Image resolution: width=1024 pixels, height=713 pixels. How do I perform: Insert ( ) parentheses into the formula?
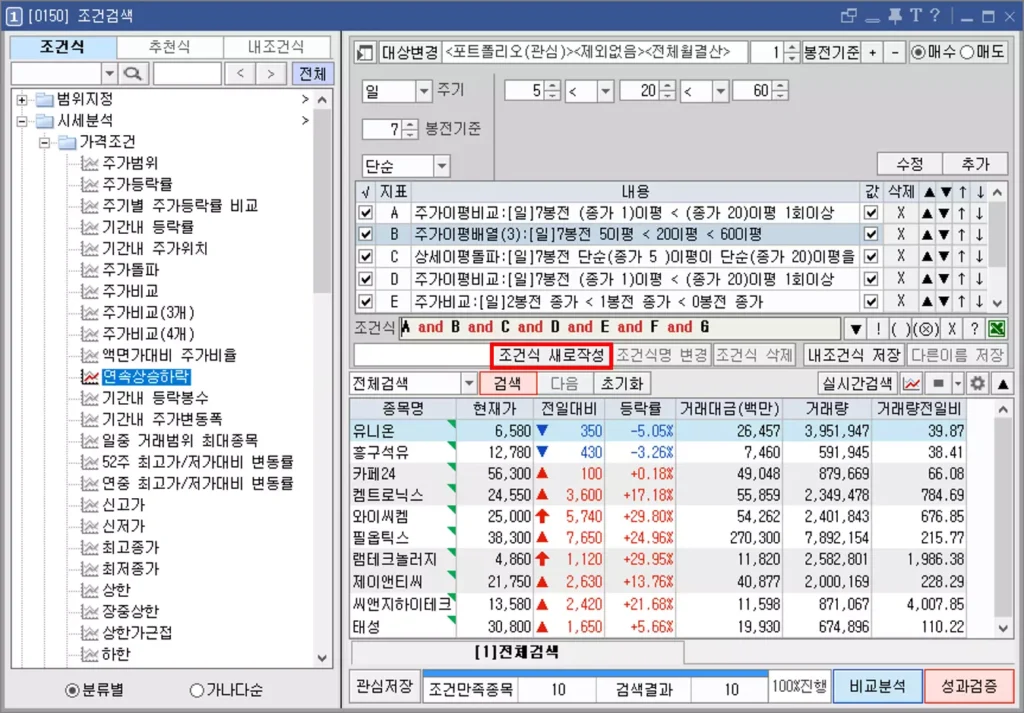pos(900,328)
